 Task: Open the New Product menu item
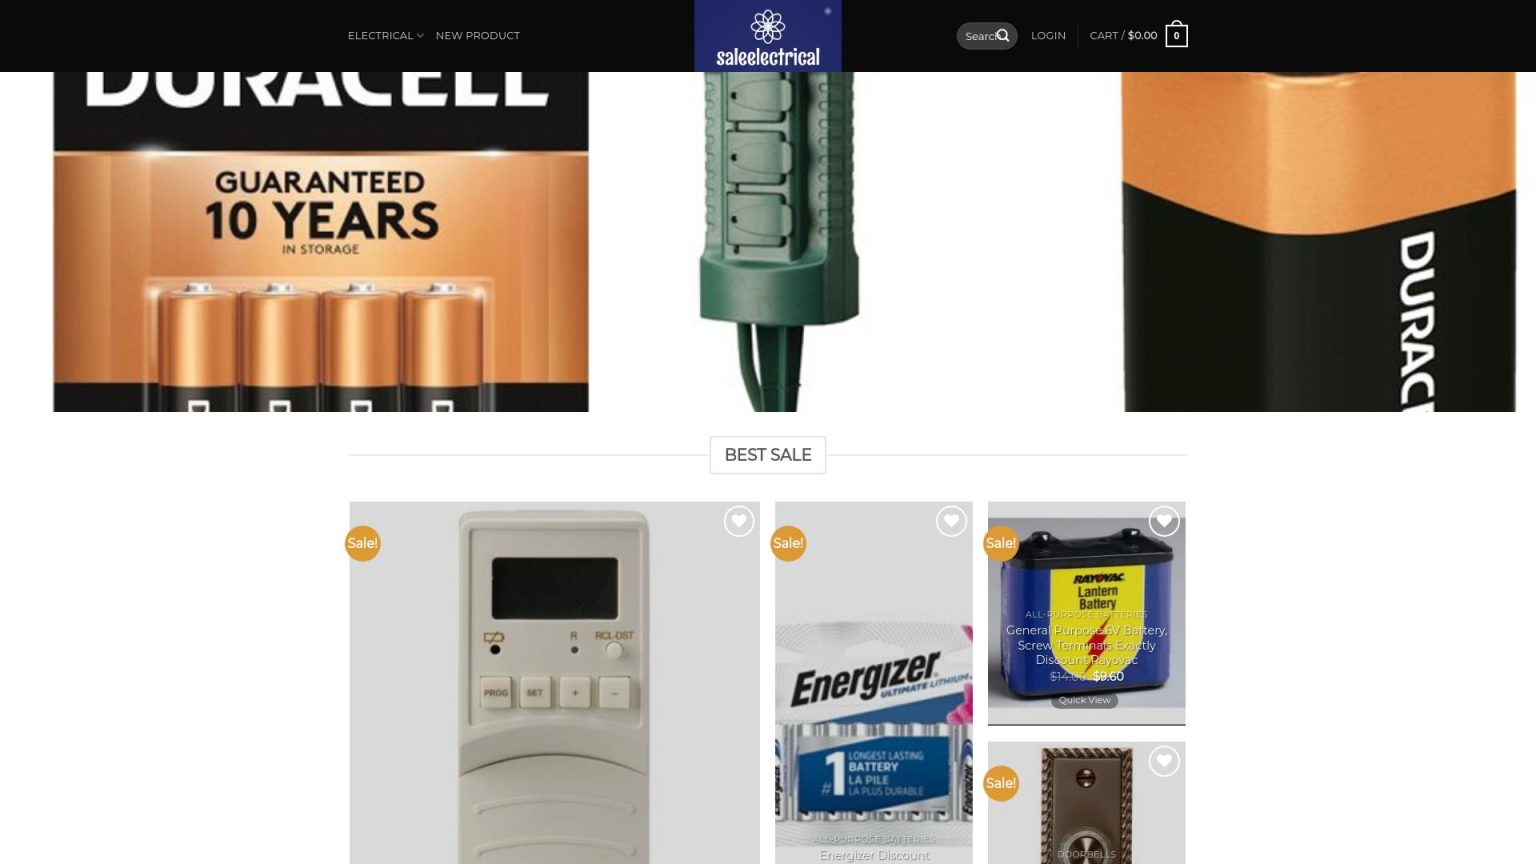tap(477, 36)
